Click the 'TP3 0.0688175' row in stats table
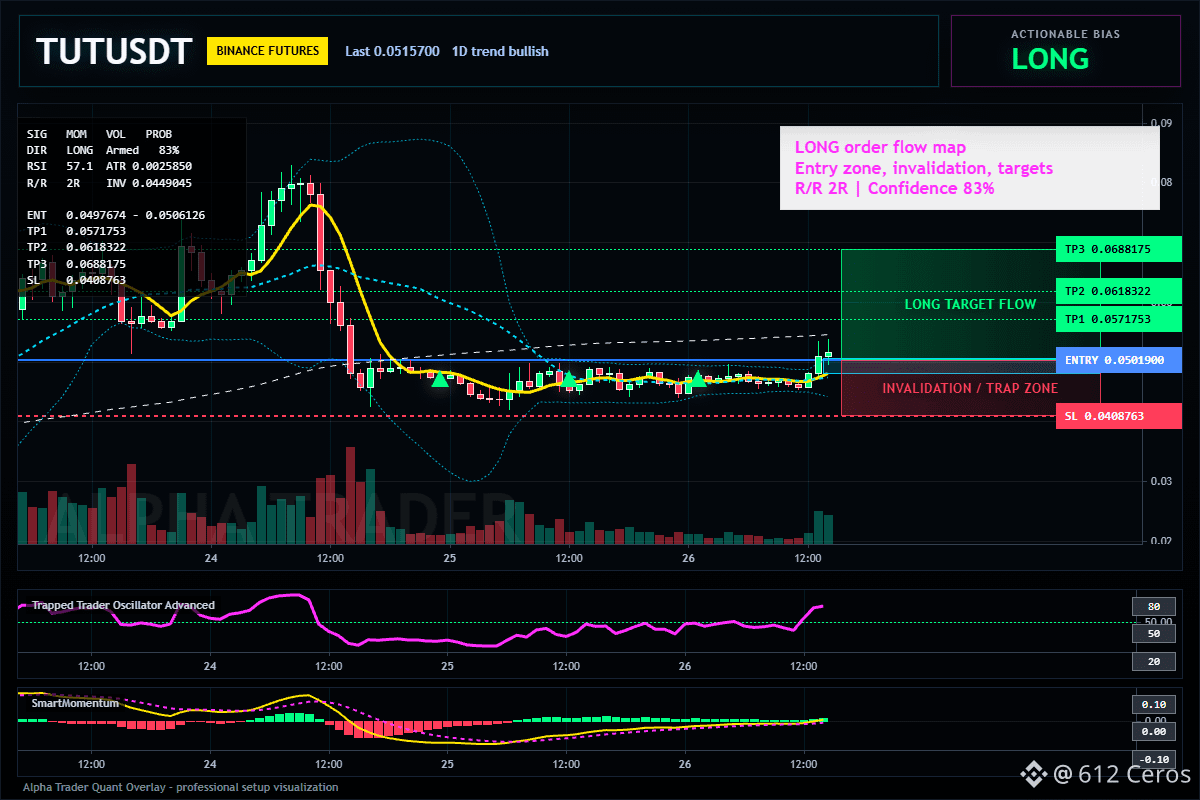This screenshot has width=1200, height=800. (76, 264)
